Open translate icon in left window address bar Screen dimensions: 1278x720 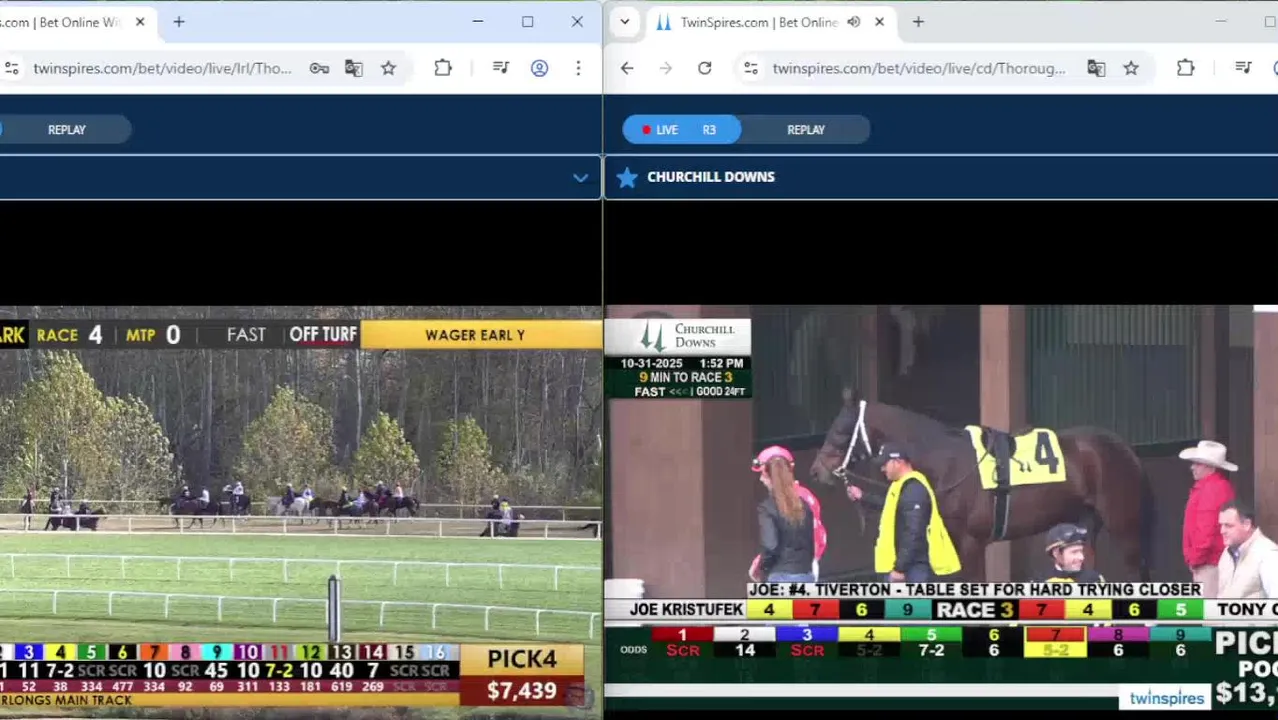pyautogui.click(x=354, y=68)
